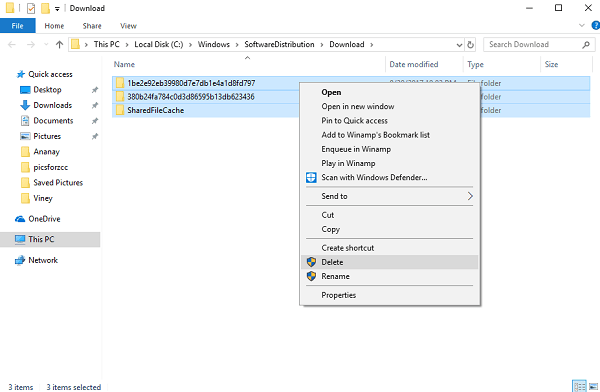Click Local Disk (C:) breadcrumb
Viewport: 600px width, 392px height.
click(x=158, y=44)
